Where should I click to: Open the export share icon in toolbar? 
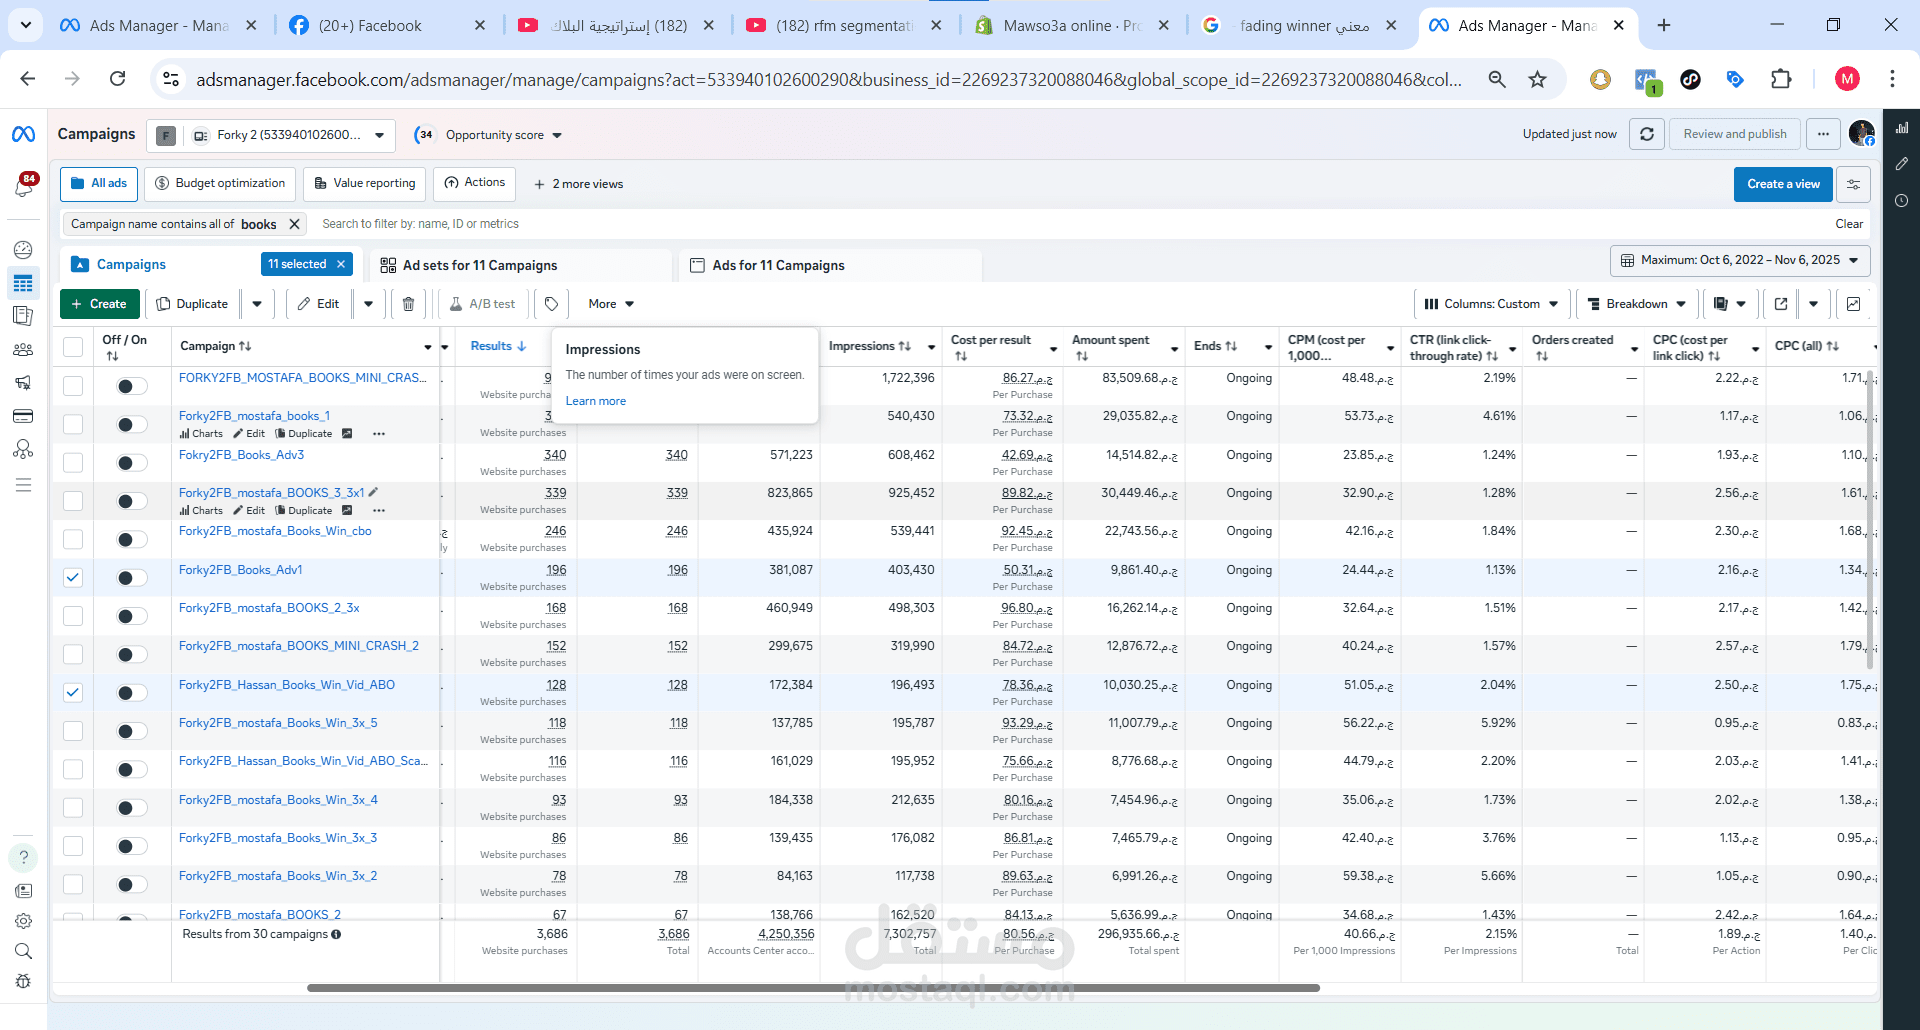pyautogui.click(x=1781, y=304)
